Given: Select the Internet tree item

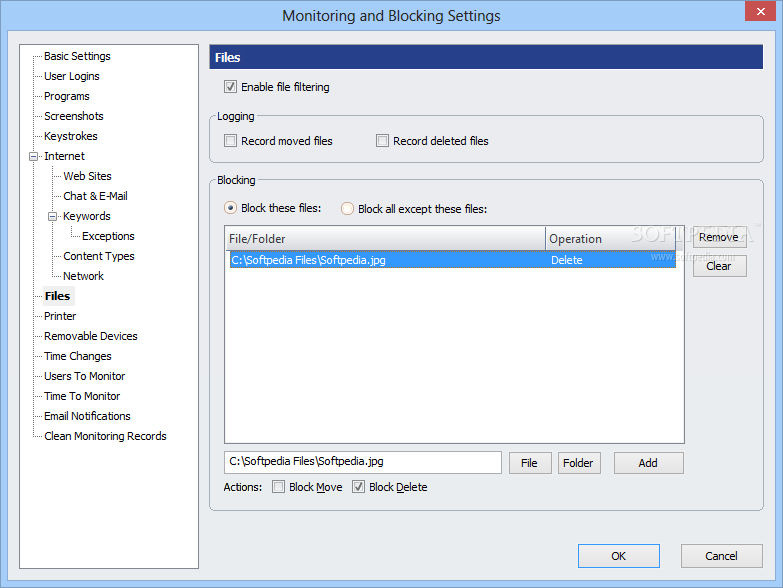Looking at the screenshot, I should (x=64, y=156).
